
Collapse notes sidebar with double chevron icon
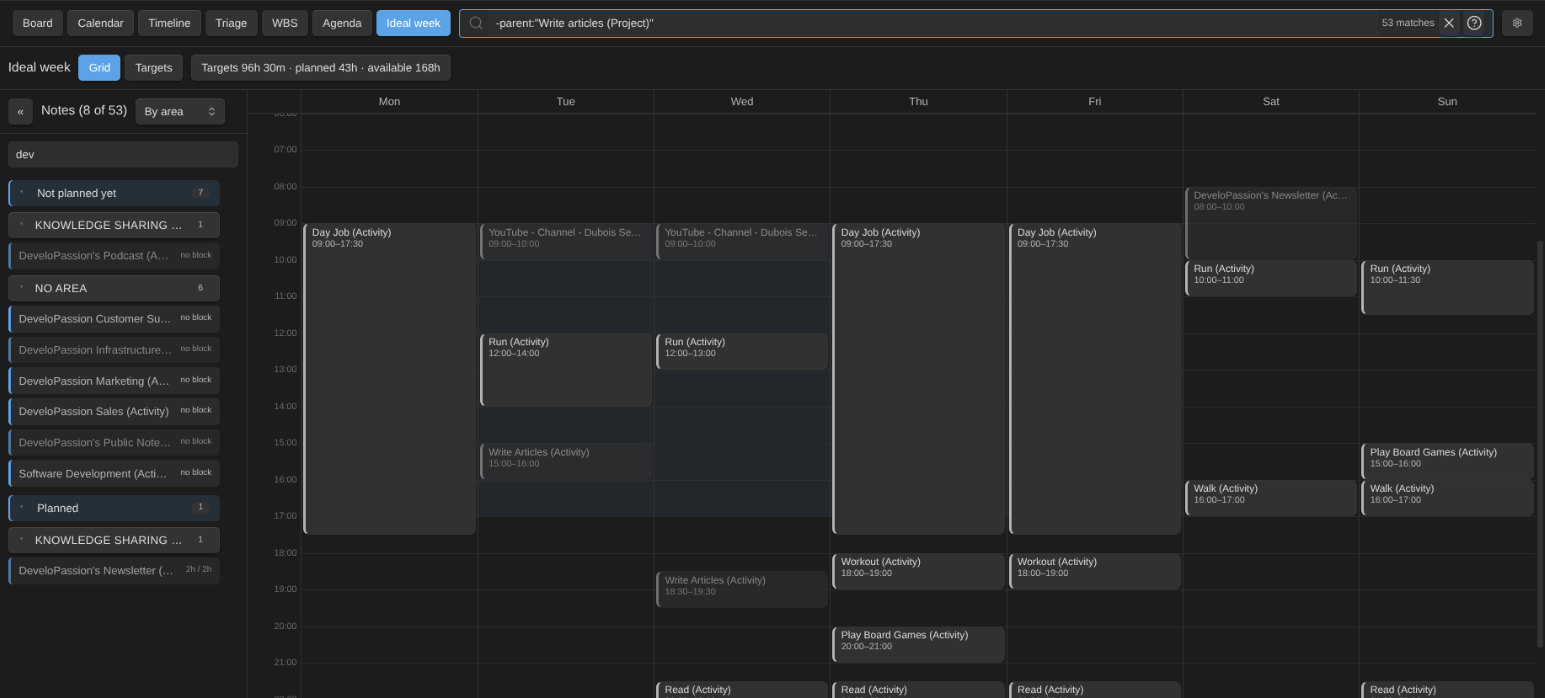click(x=20, y=111)
